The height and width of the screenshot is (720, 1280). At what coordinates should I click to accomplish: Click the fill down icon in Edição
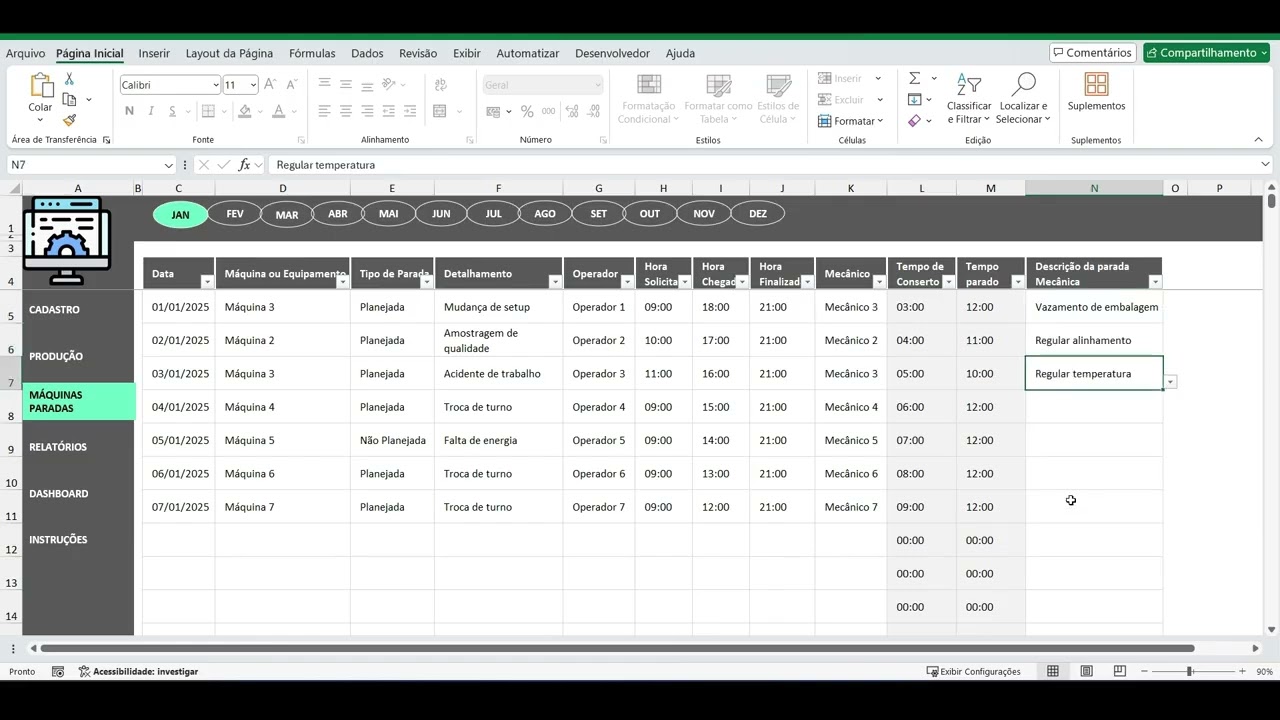[x=914, y=99]
